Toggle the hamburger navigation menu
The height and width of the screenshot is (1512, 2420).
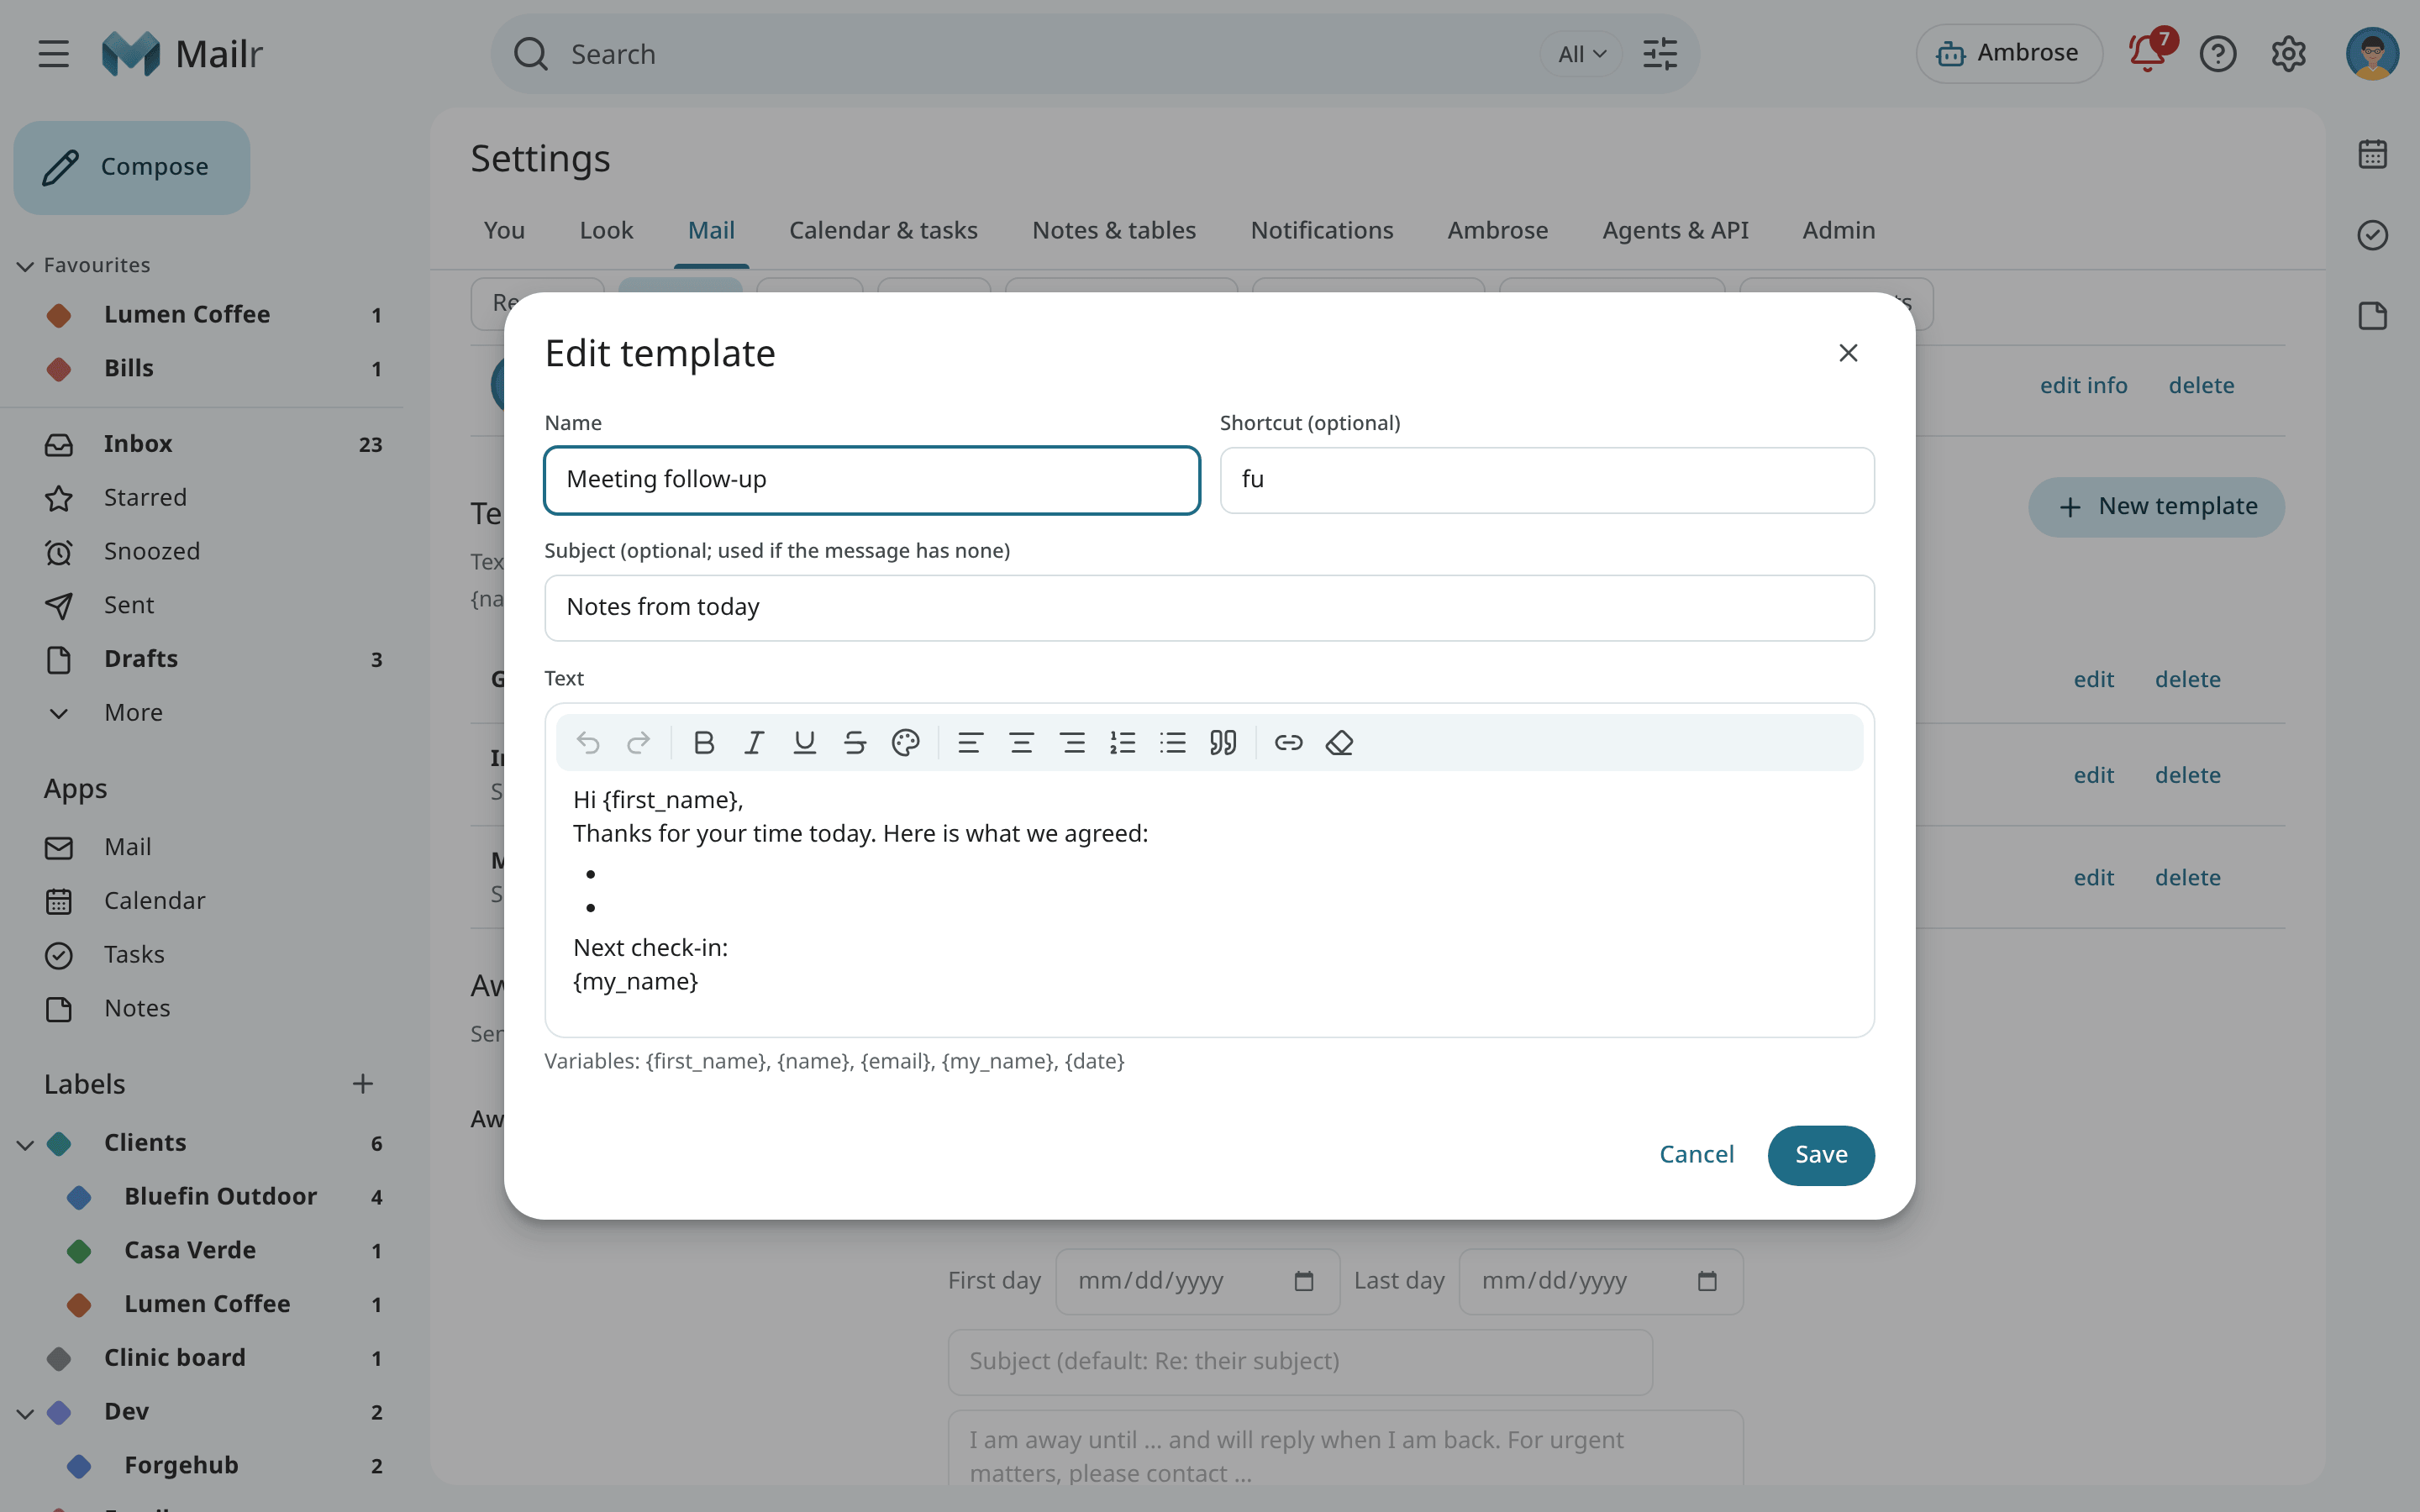tap(54, 54)
